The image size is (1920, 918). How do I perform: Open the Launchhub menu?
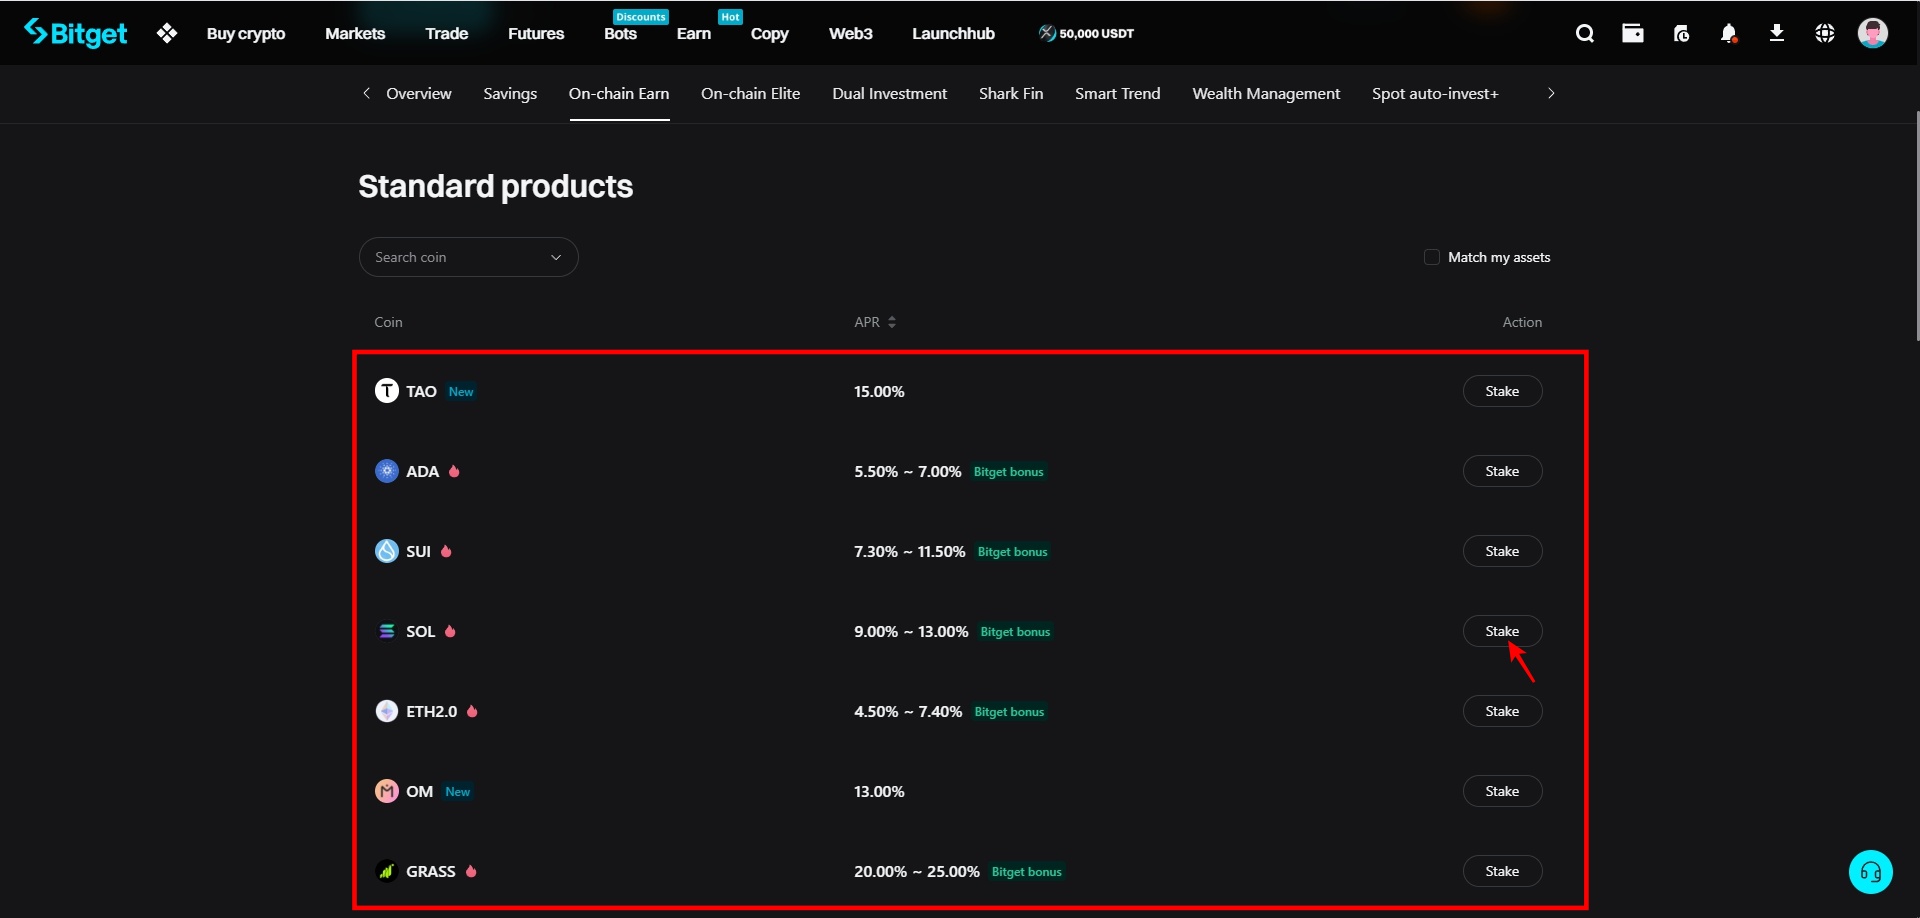(x=954, y=33)
